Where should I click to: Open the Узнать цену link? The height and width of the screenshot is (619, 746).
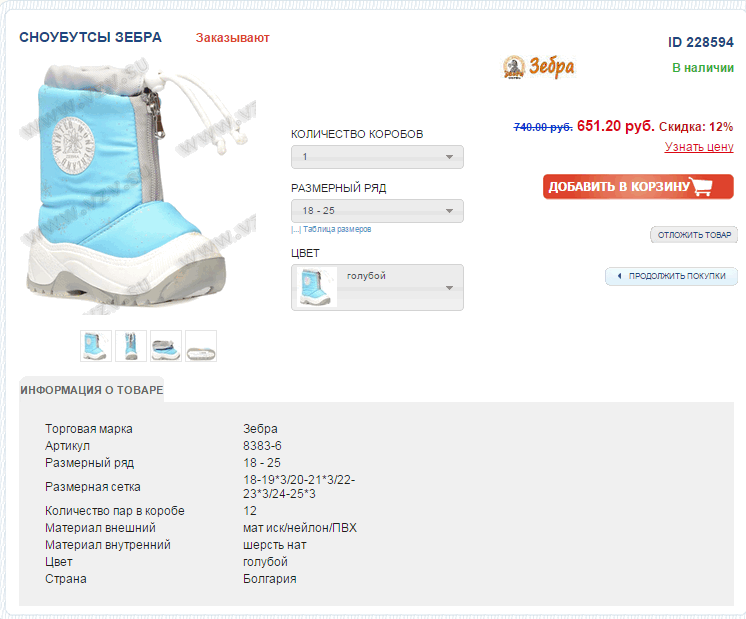click(x=699, y=147)
